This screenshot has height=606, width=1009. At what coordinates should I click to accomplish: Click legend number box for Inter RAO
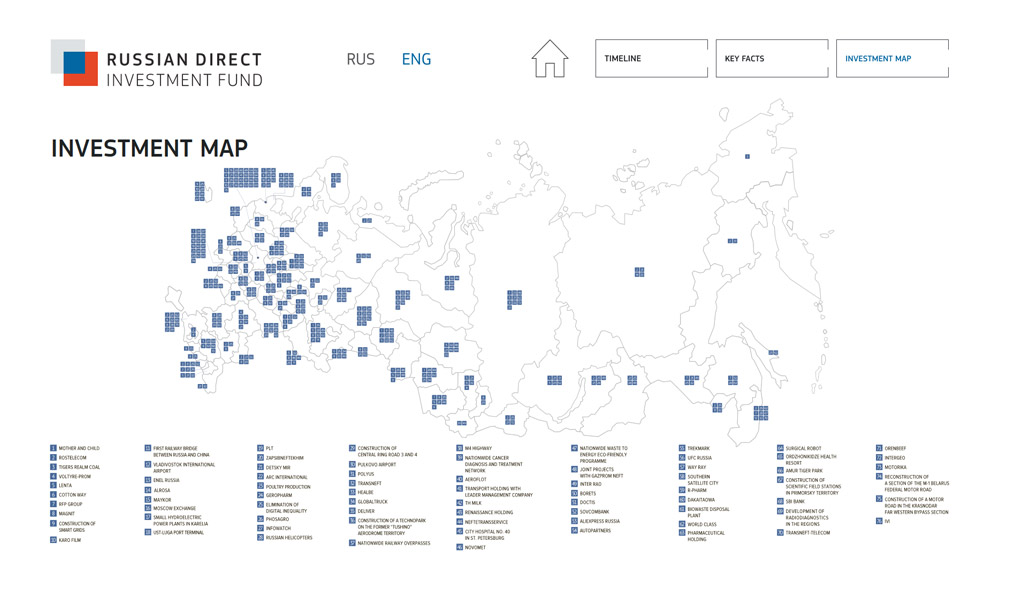(x=575, y=484)
